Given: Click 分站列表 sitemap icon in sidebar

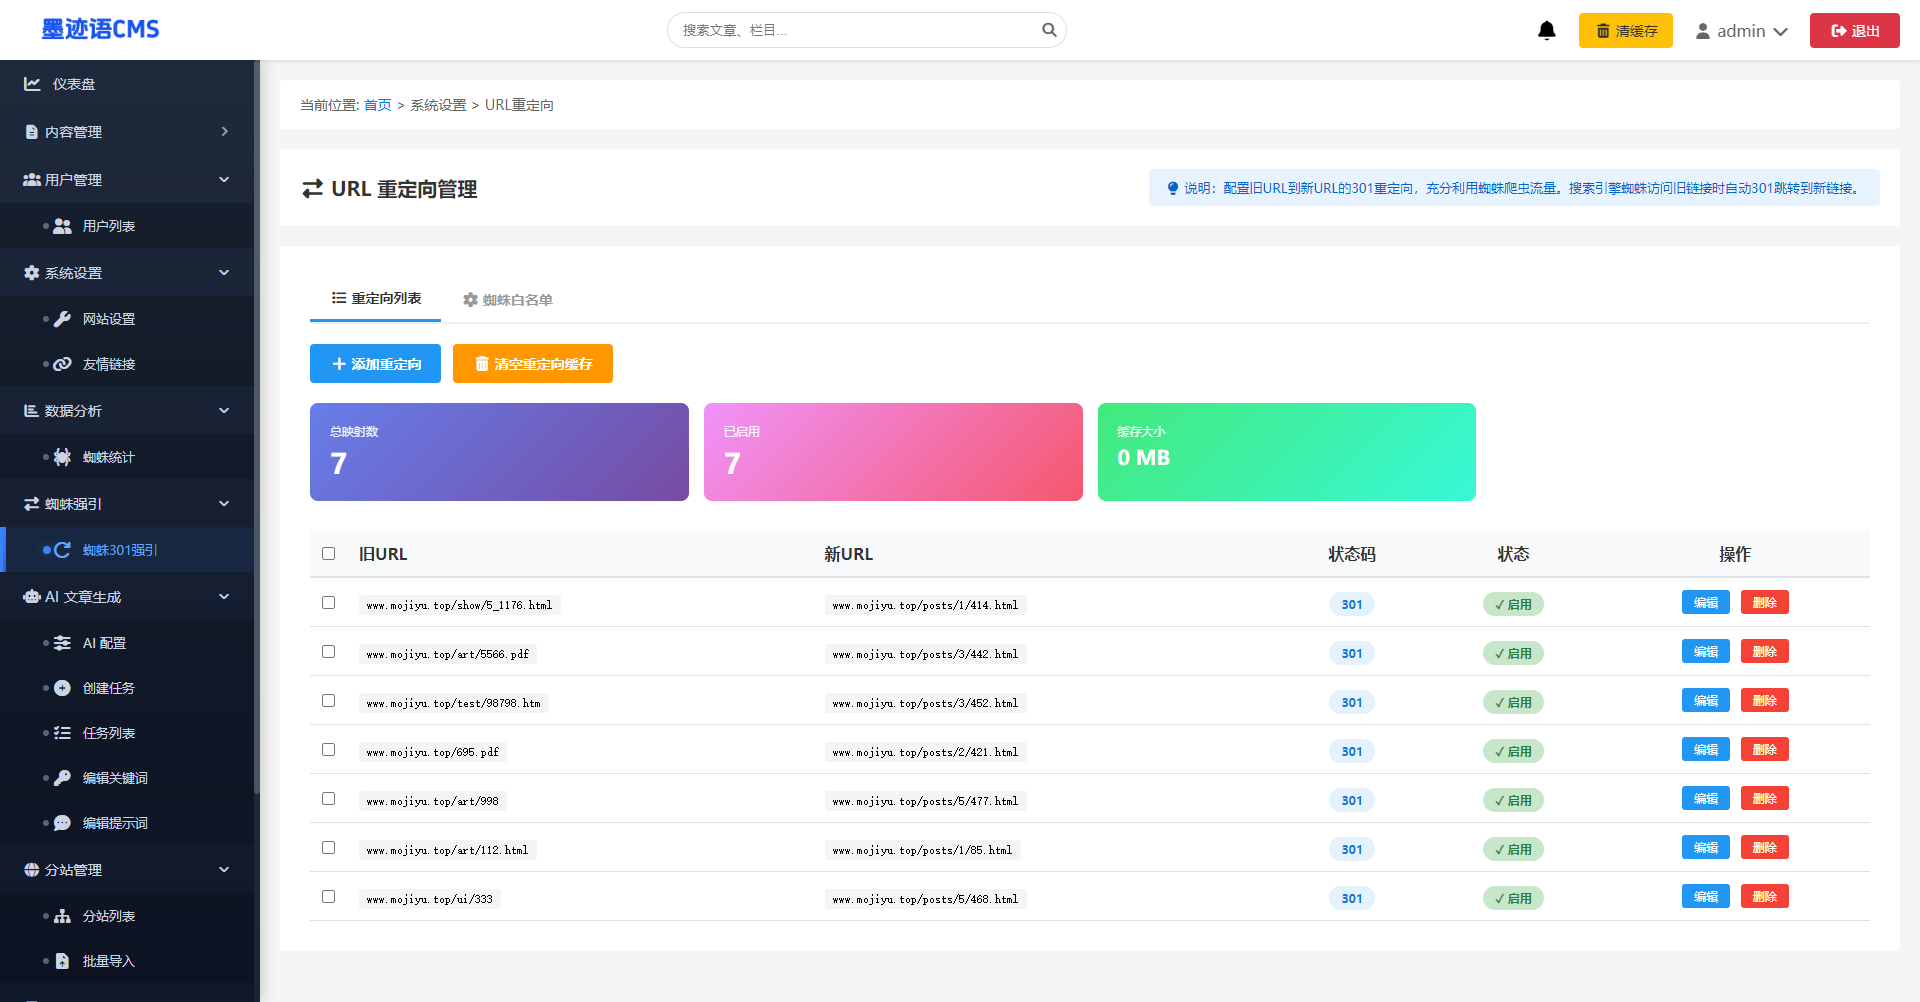Looking at the screenshot, I should pos(62,916).
